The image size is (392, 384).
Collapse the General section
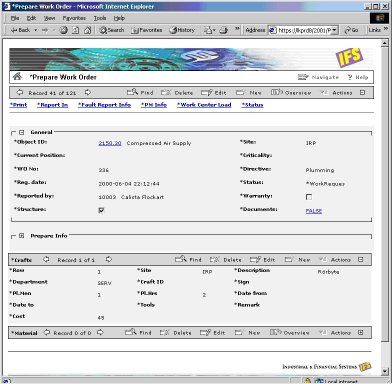tap(22, 132)
